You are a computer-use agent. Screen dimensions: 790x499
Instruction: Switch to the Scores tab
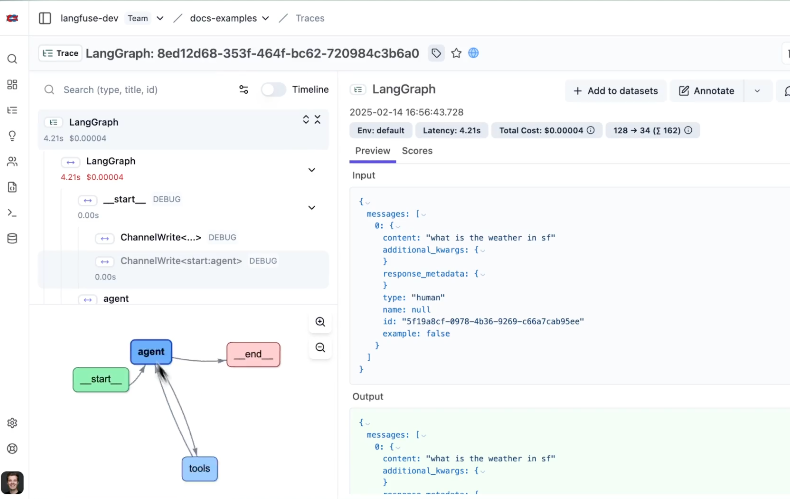[x=417, y=151]
